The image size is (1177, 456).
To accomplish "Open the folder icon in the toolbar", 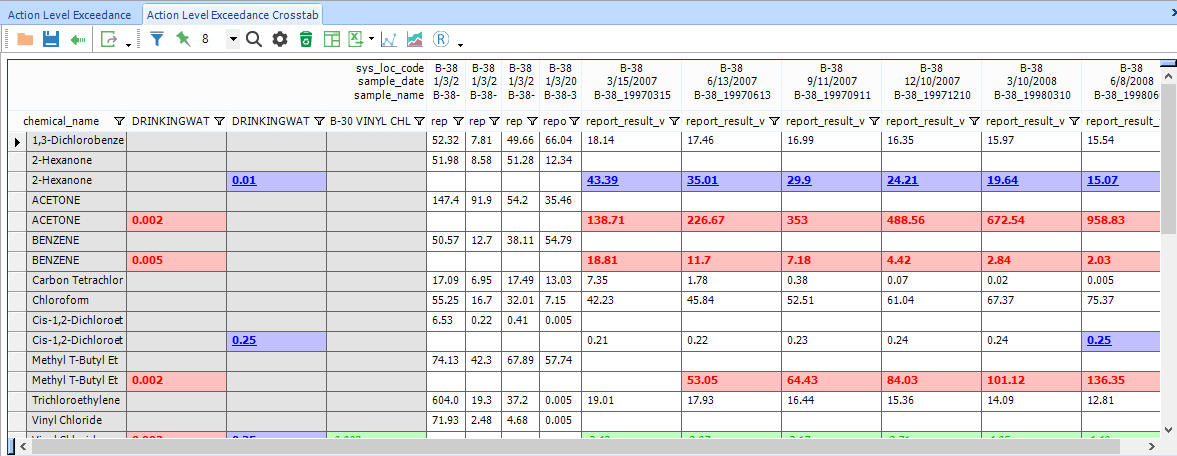I will point(25,39).
